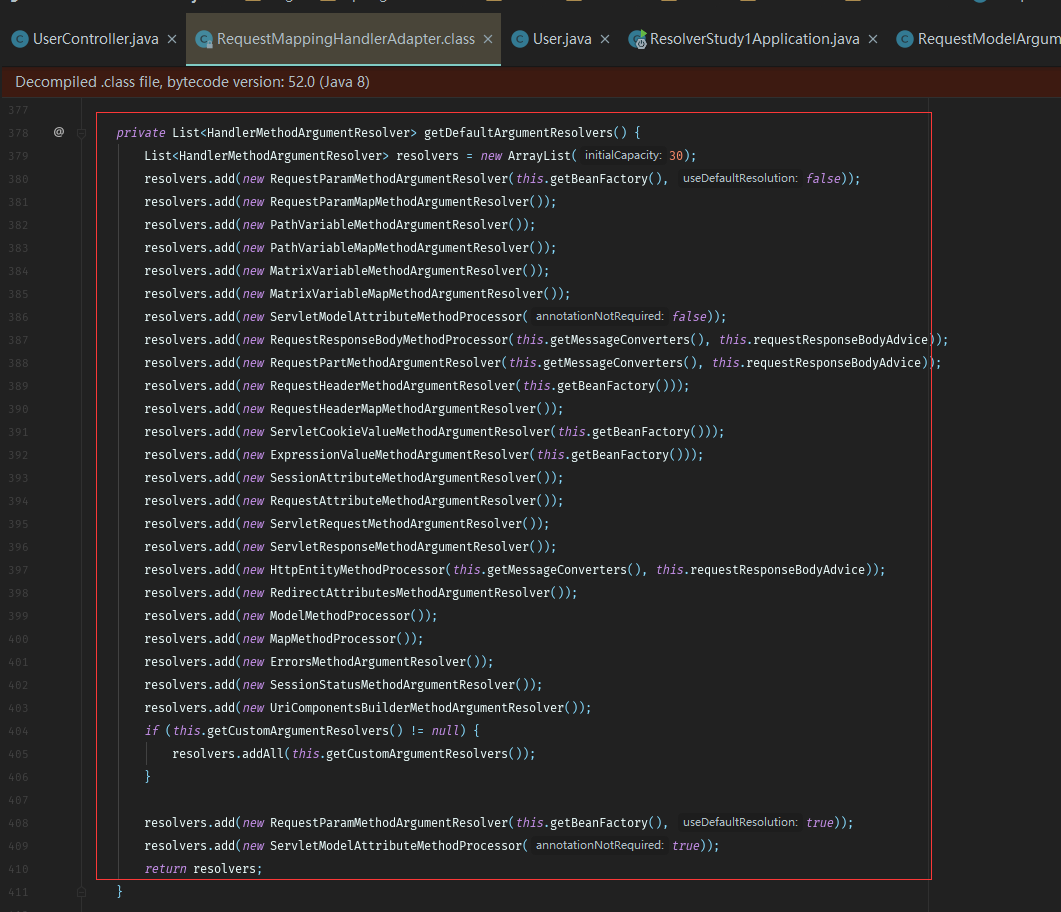Click the initialCapacity parameter hint
Screen dimensions: 1061x912
[x=623, y=156]
